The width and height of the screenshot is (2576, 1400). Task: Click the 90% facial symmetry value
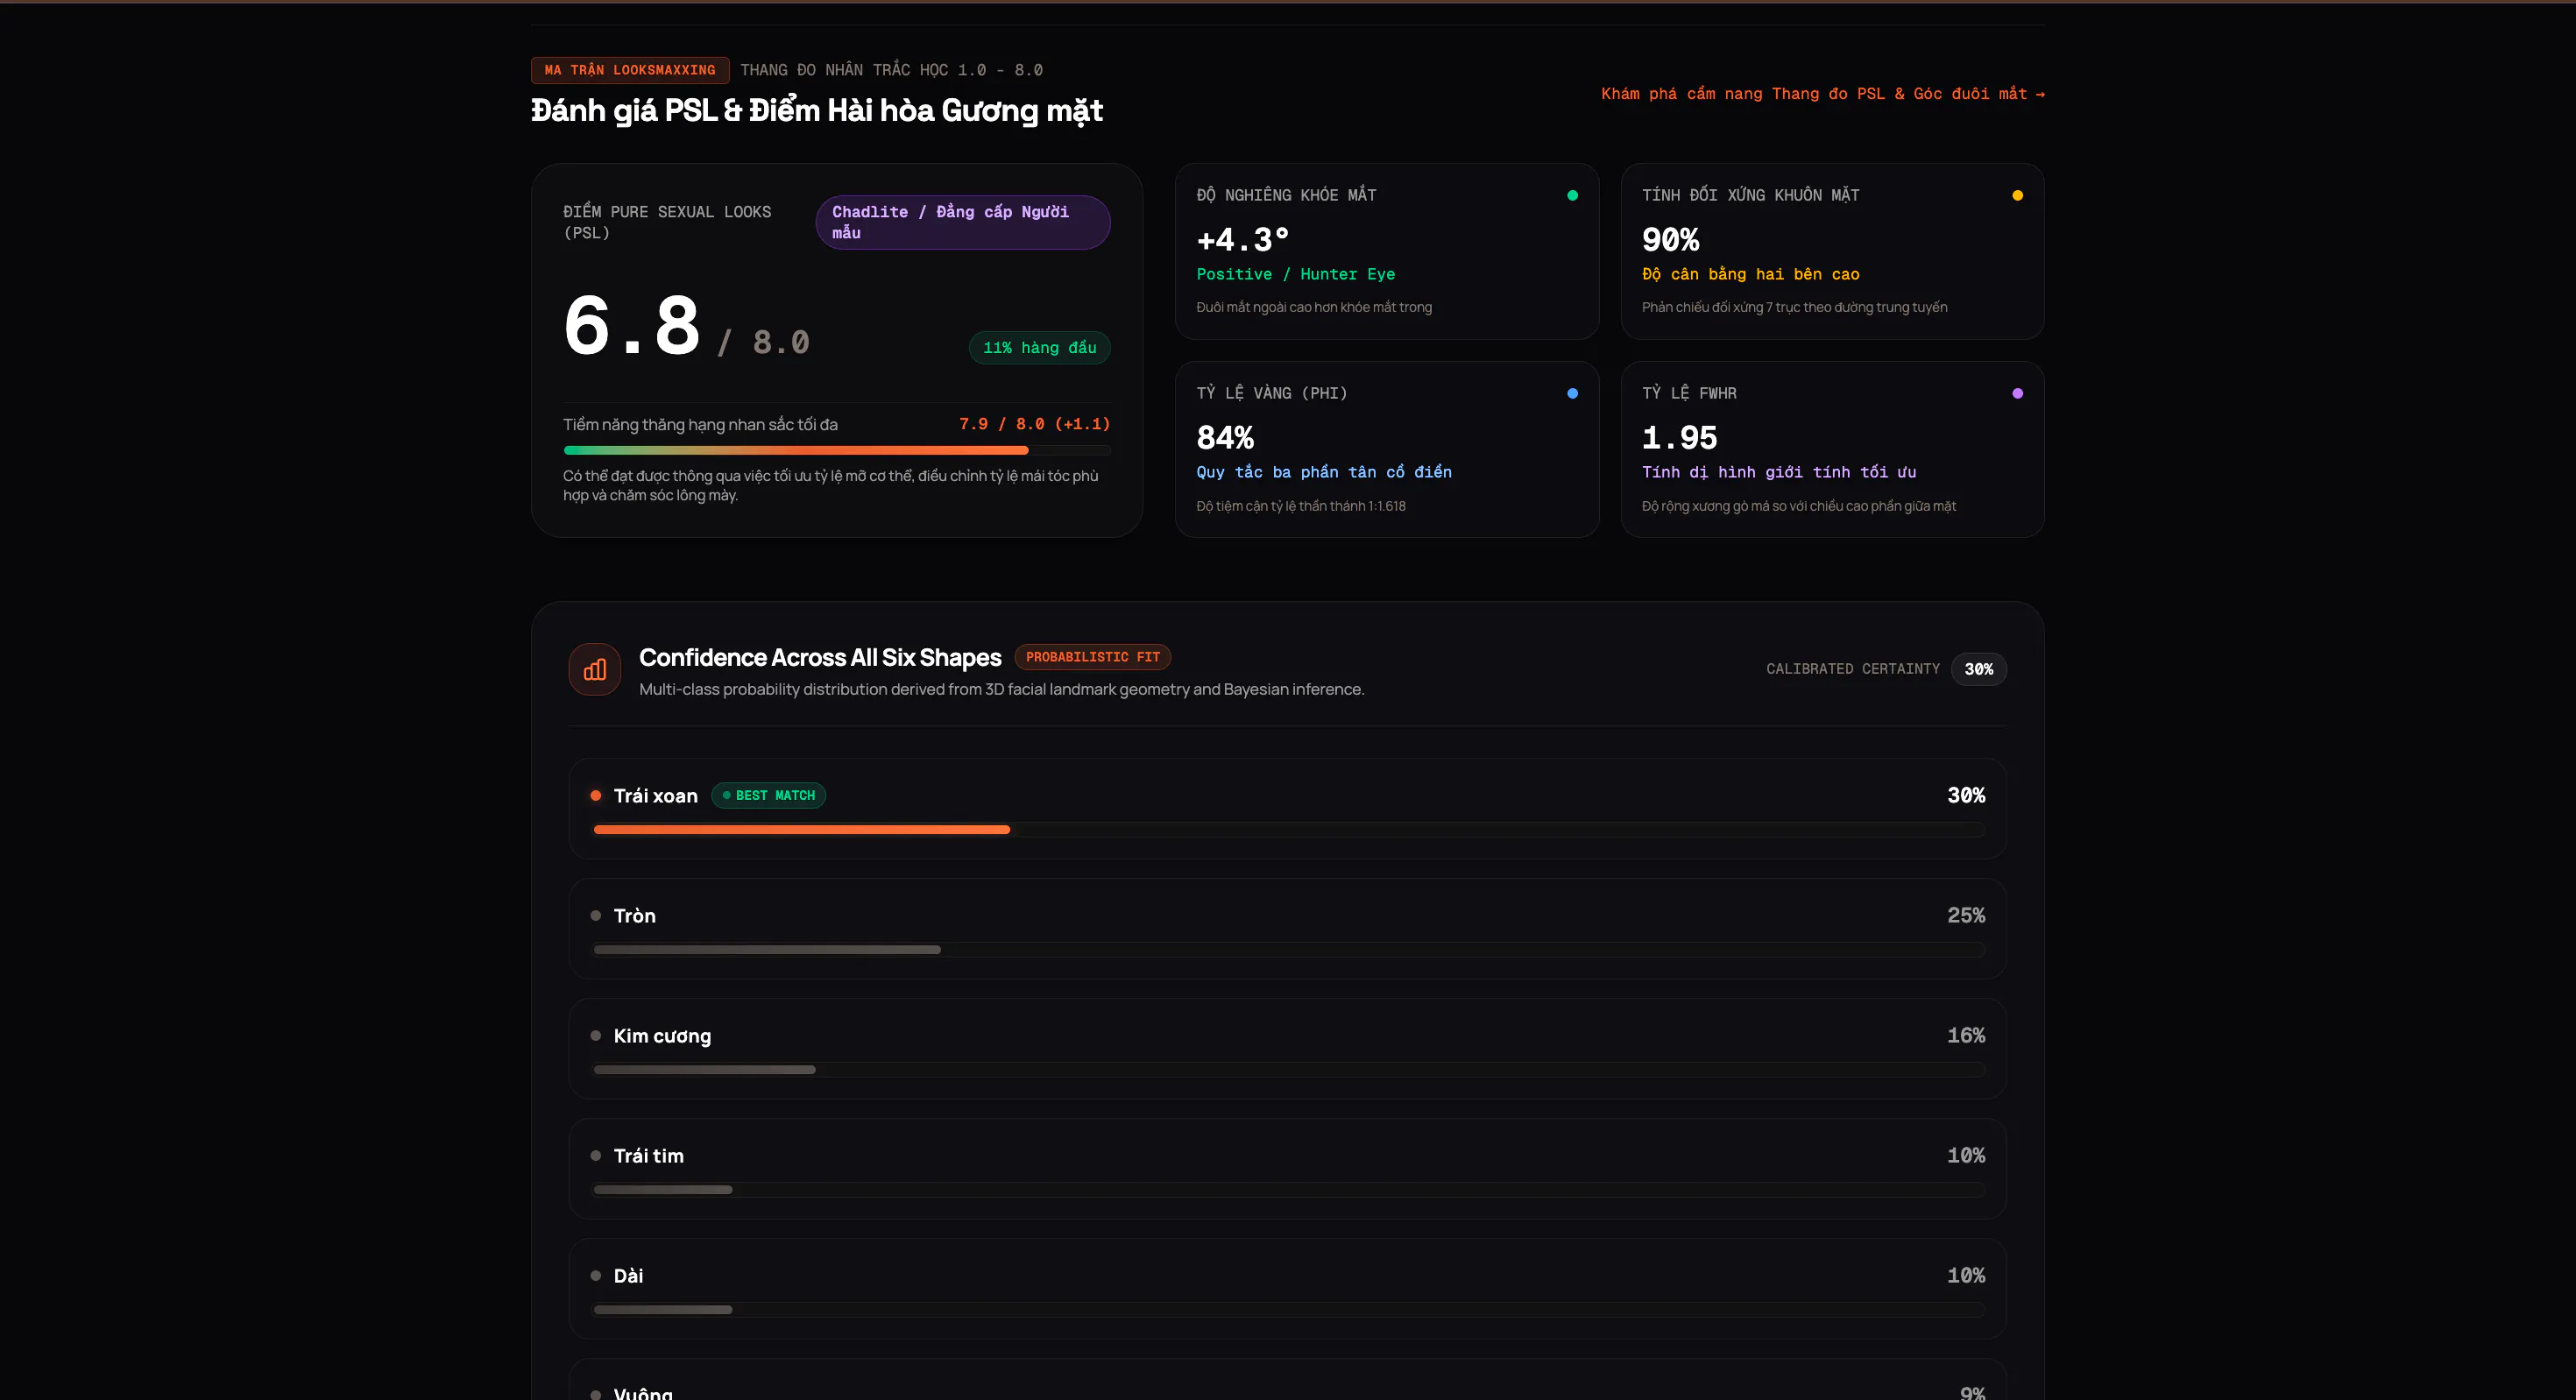click(x=1670, y=240)
